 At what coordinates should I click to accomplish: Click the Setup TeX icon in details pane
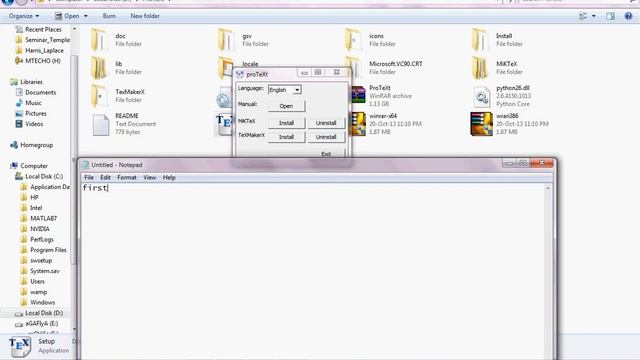[x=20, y=347]
